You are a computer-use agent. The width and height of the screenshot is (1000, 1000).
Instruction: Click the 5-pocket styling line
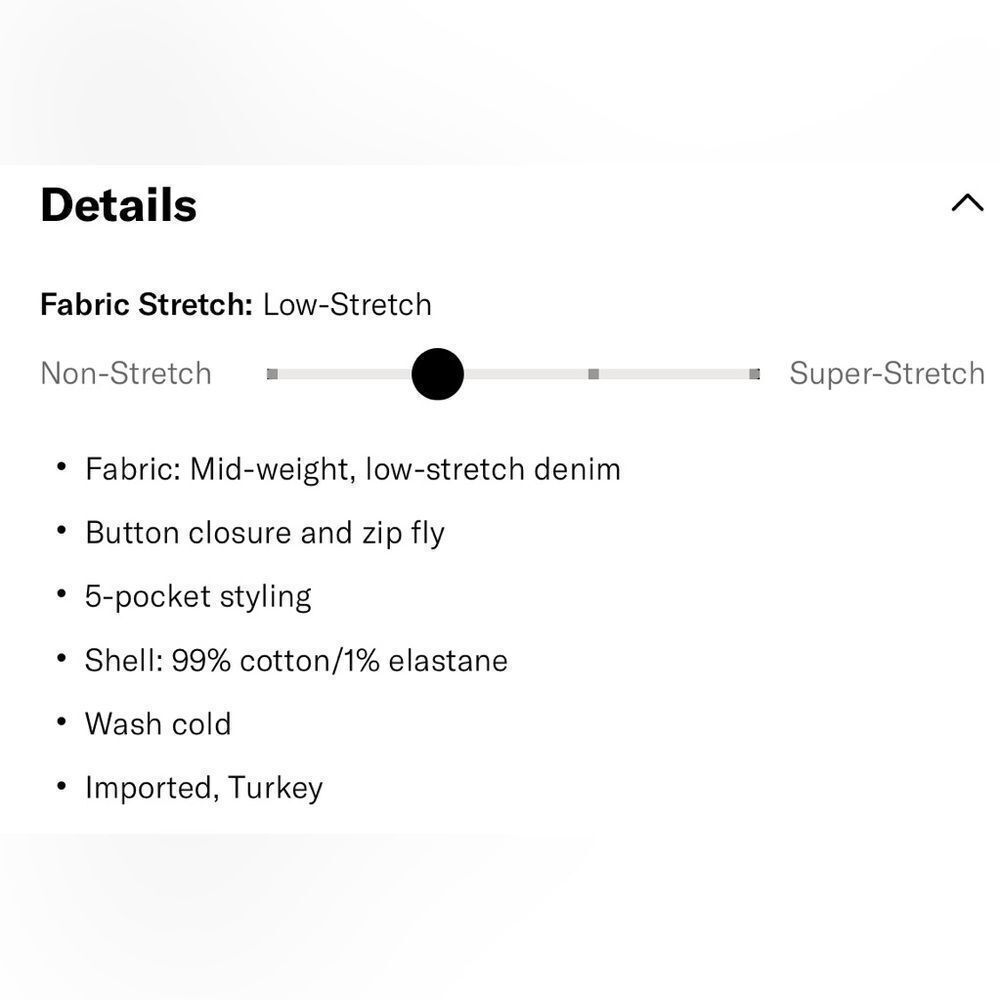[198, 596]
